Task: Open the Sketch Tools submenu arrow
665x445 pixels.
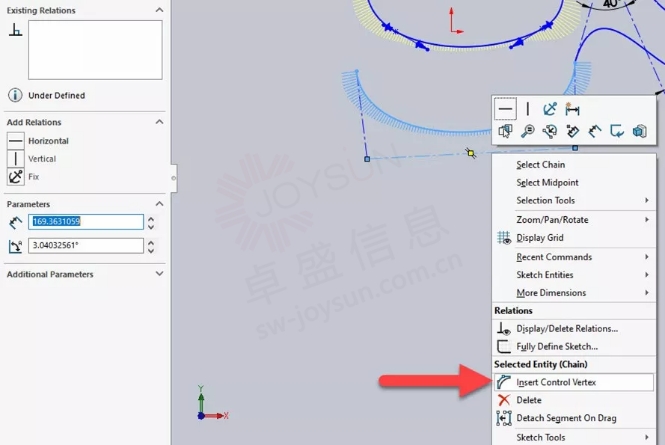Action: 647,437
